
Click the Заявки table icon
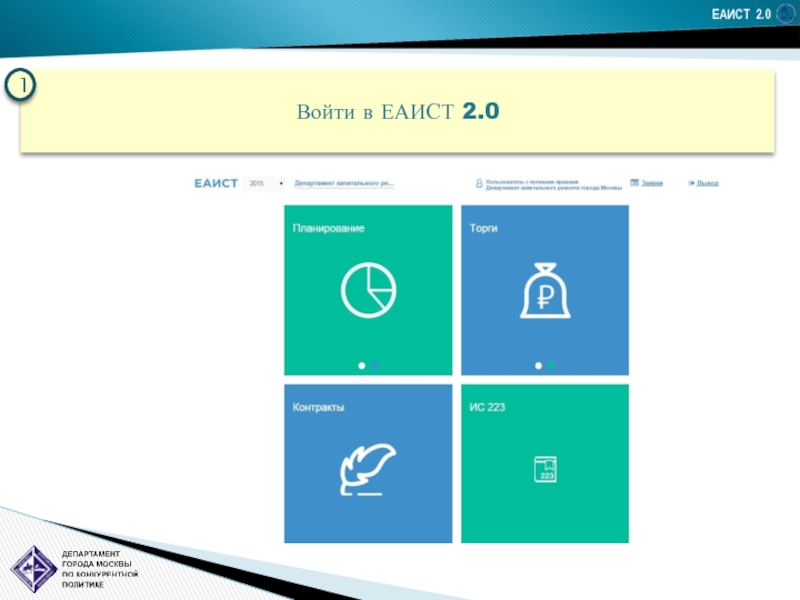(634, 182)
